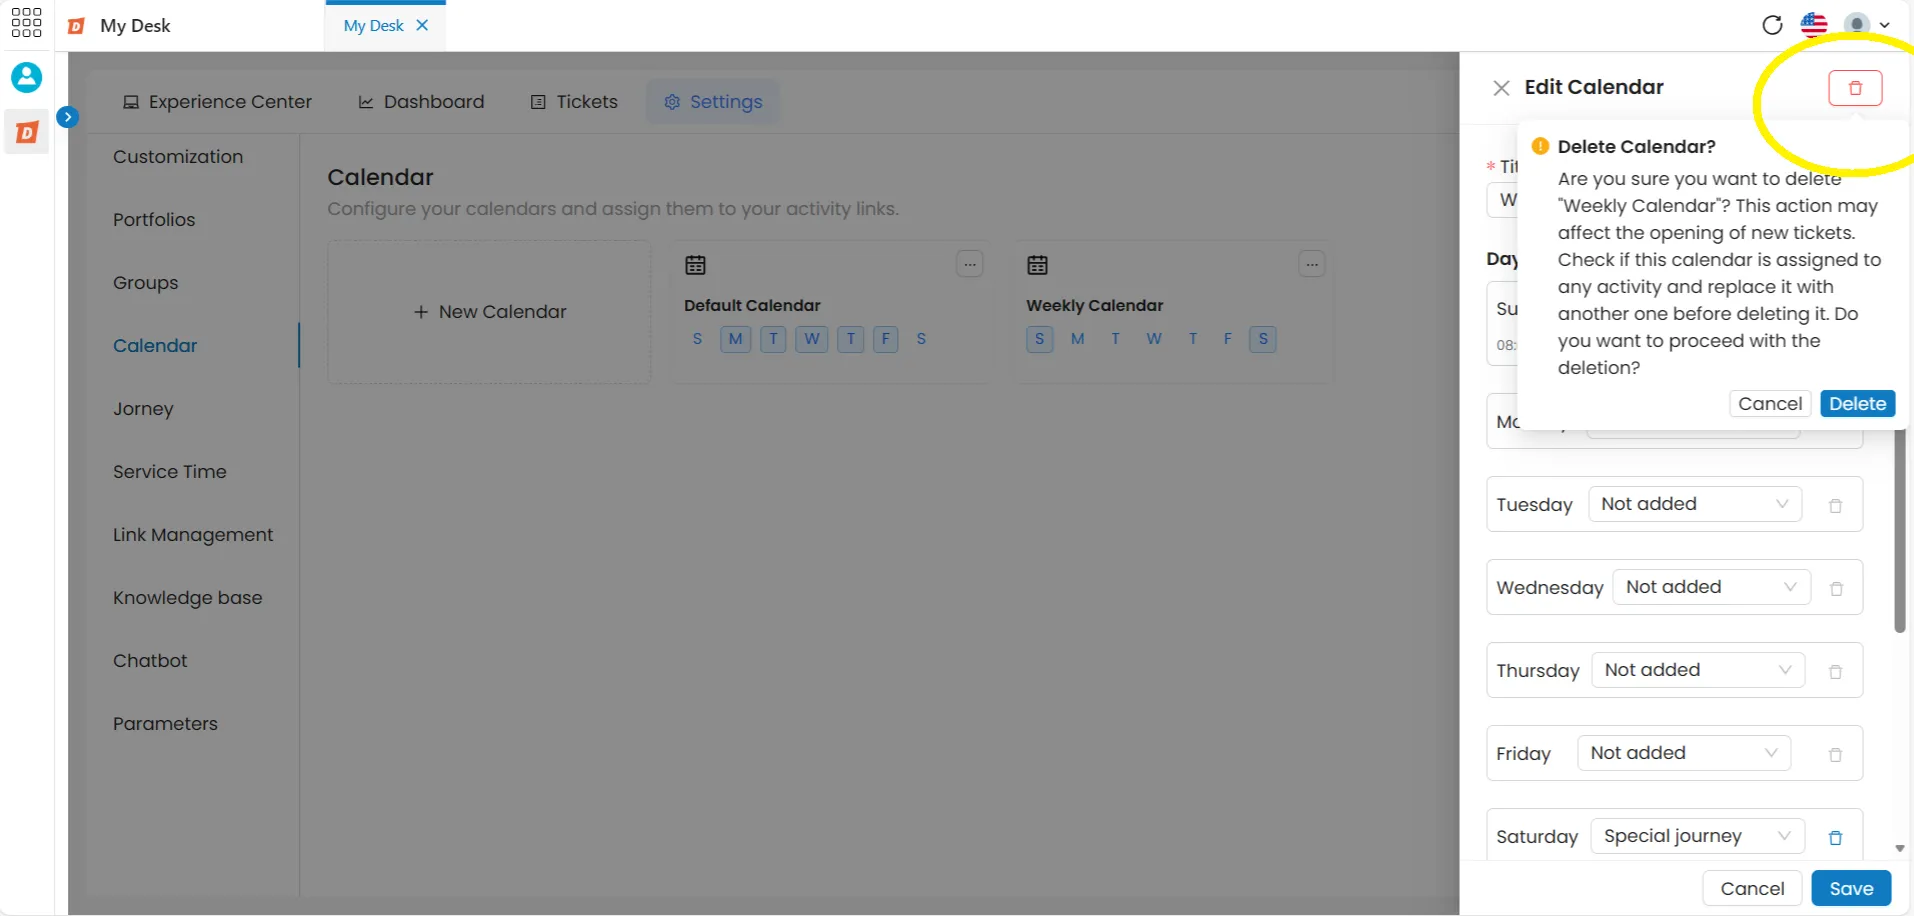Remove Wednesday journey with trash icon
This screenshot has height=916, width=1914.
pyautogui.click(x=1835, y=589)
